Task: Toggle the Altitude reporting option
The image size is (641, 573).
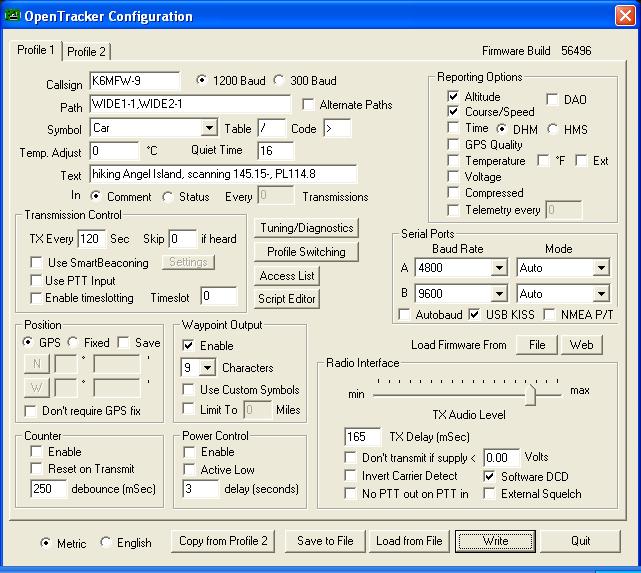Action: tap(454, 97)
